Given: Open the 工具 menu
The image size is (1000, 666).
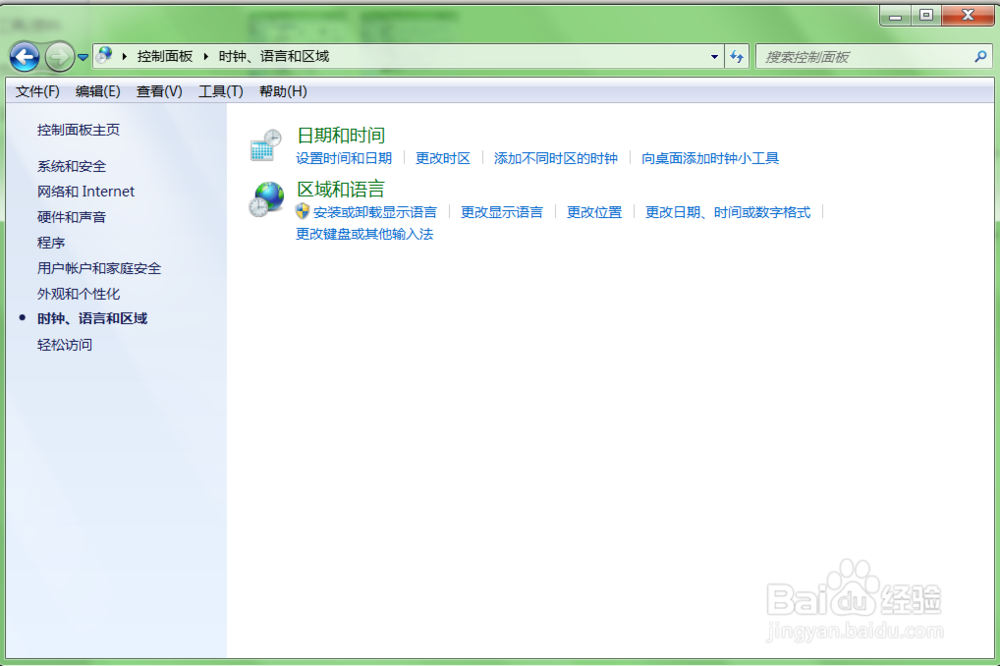Looking at the screenshot, I should [222, 91].
